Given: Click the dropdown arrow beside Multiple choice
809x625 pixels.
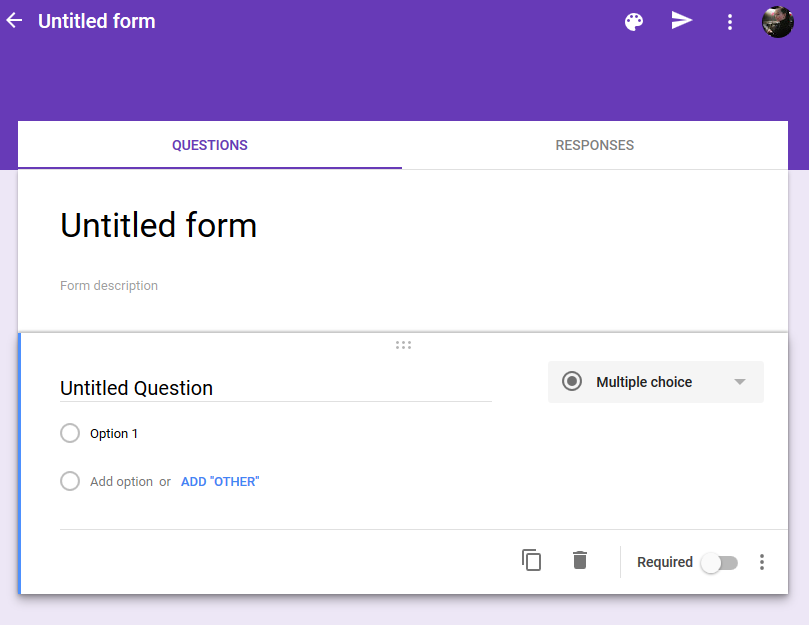Looking at the screenshot, I should [740, 382].
